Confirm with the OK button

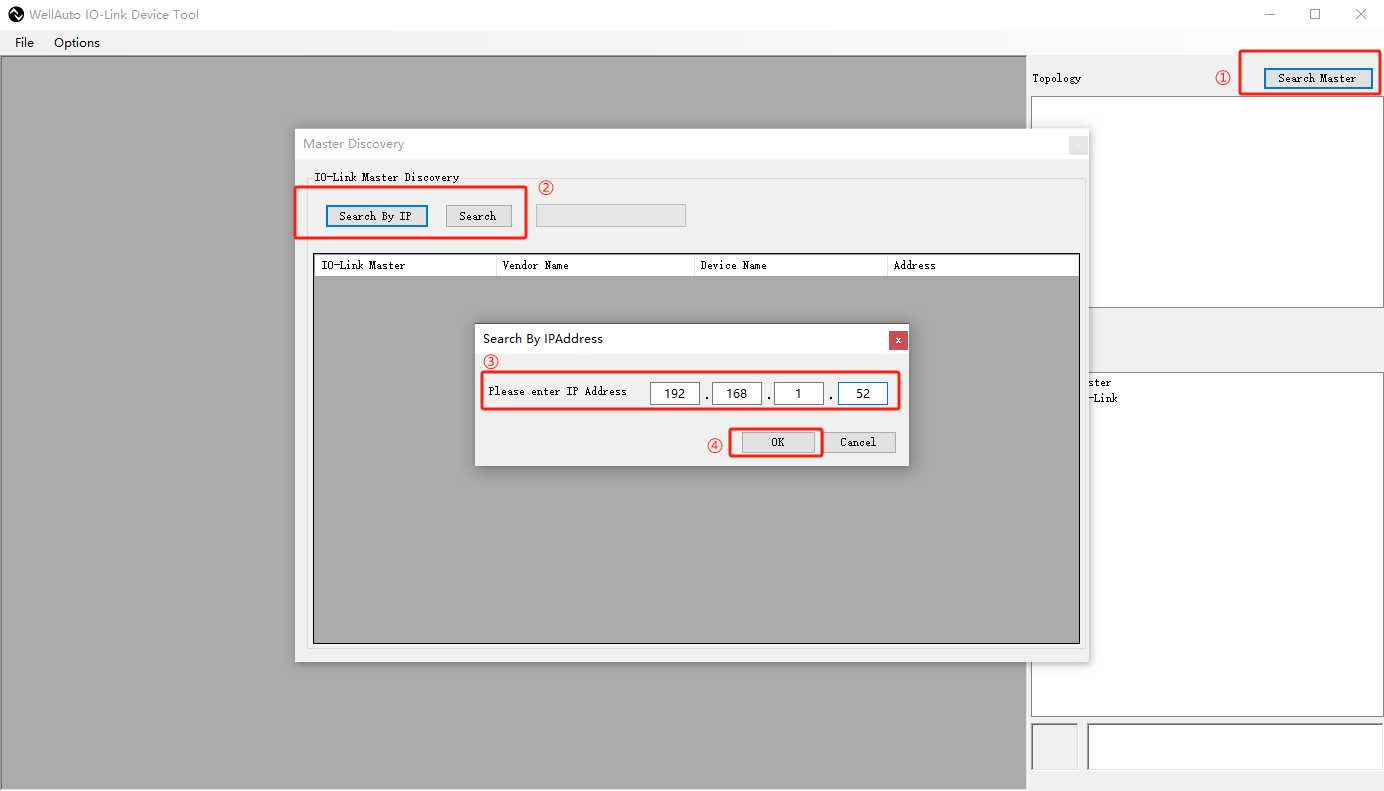(x=778, y=442)
